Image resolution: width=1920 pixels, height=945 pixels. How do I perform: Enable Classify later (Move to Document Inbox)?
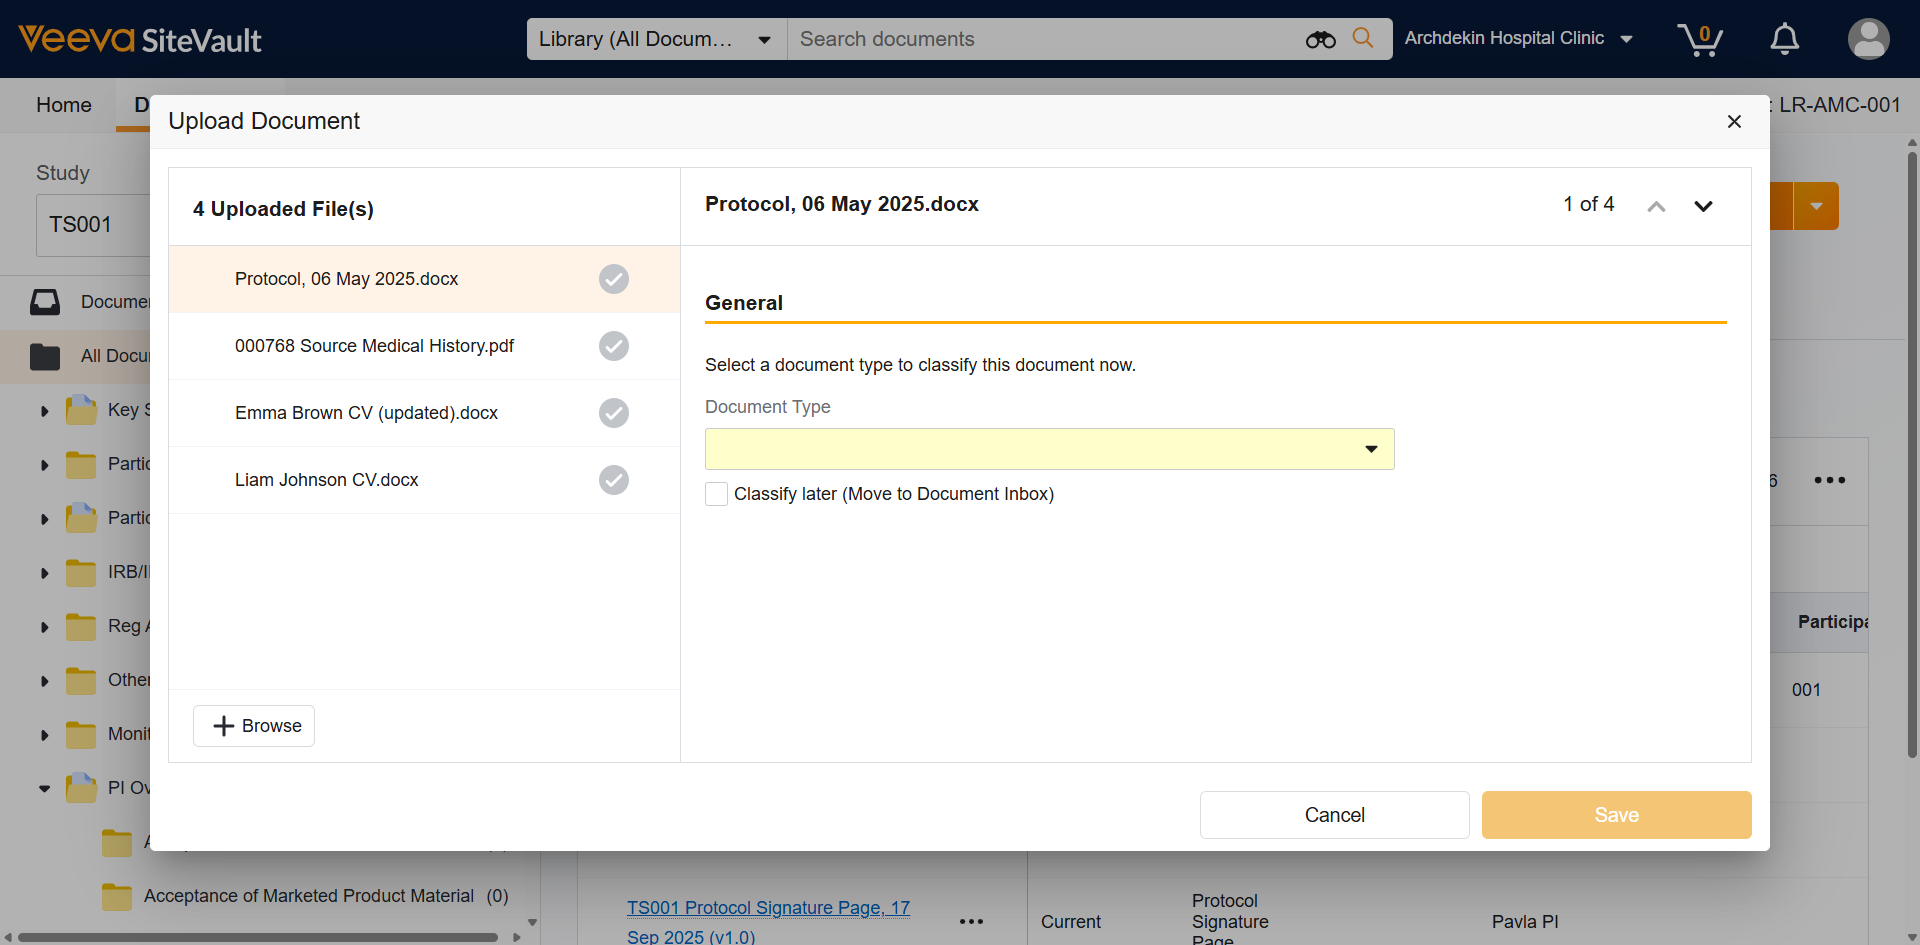click(x=716, y=494)
